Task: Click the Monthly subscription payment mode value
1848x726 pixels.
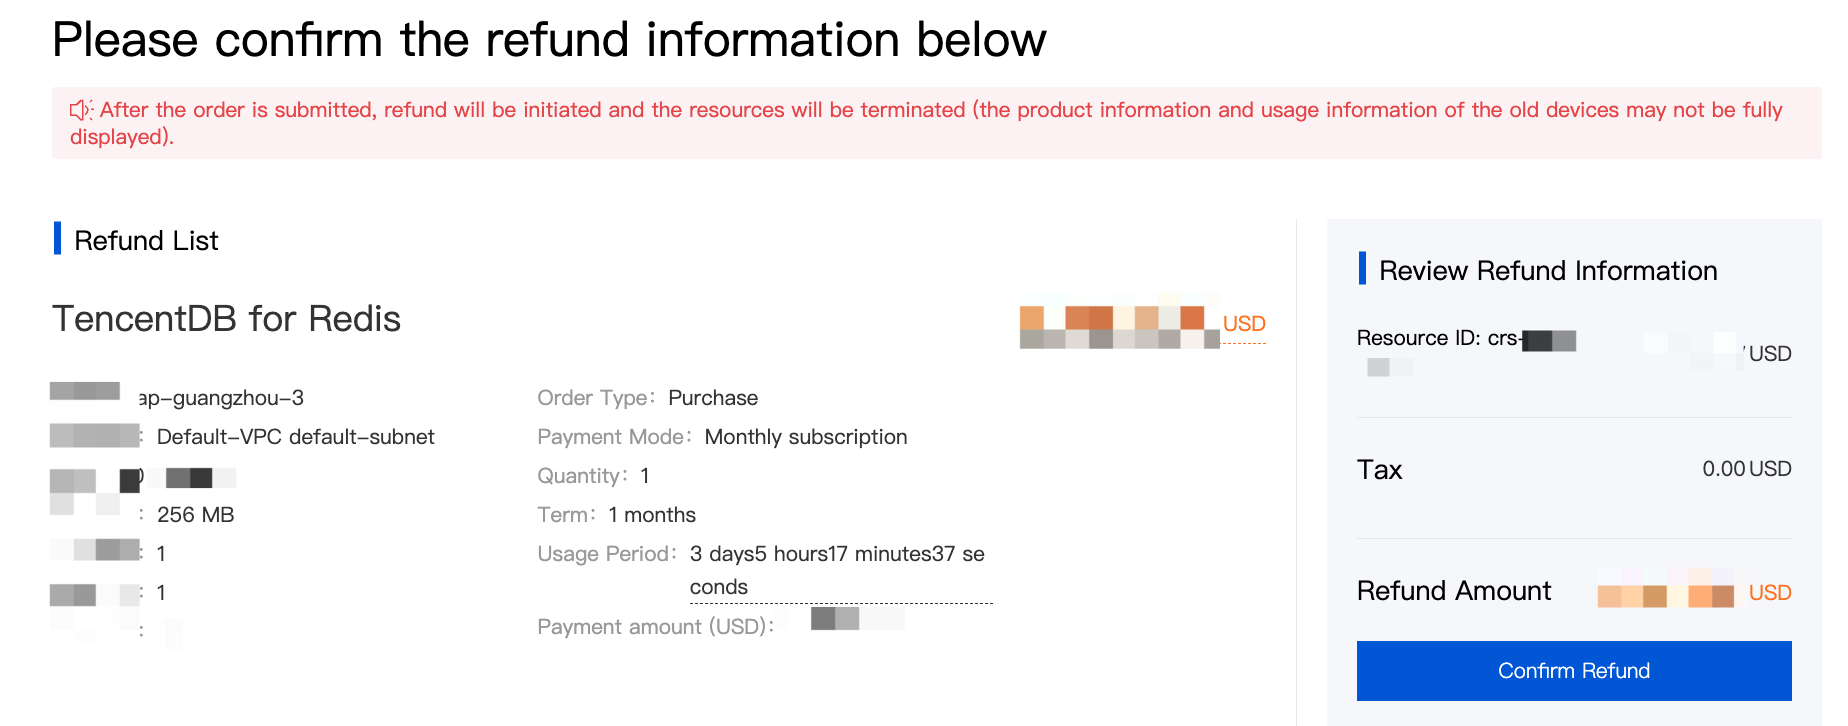Action: point(805,437)
